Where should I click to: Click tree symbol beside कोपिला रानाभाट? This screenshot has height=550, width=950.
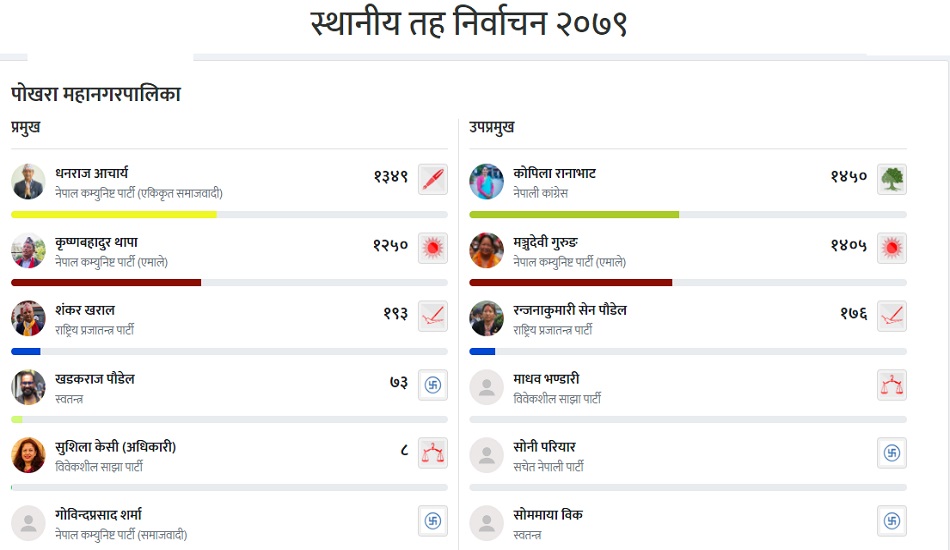coord(891,180)
